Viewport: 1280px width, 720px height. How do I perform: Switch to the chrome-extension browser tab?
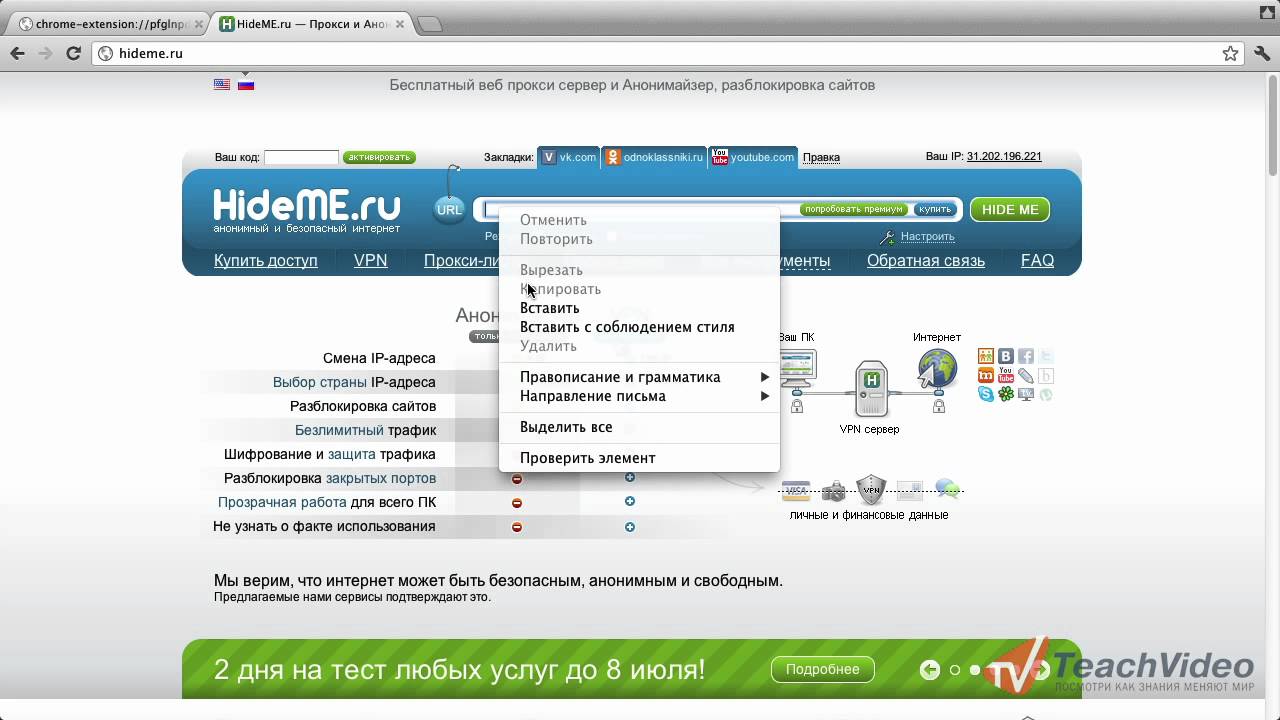(107, 24)
